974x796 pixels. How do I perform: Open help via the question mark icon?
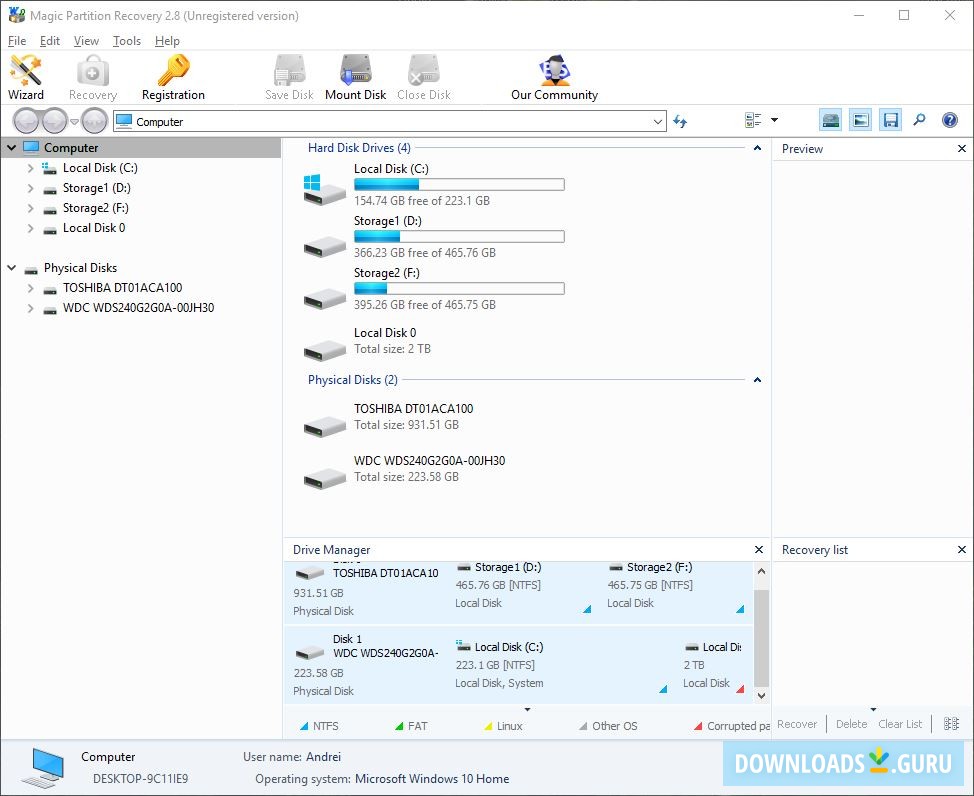click(x=947, y=119)
